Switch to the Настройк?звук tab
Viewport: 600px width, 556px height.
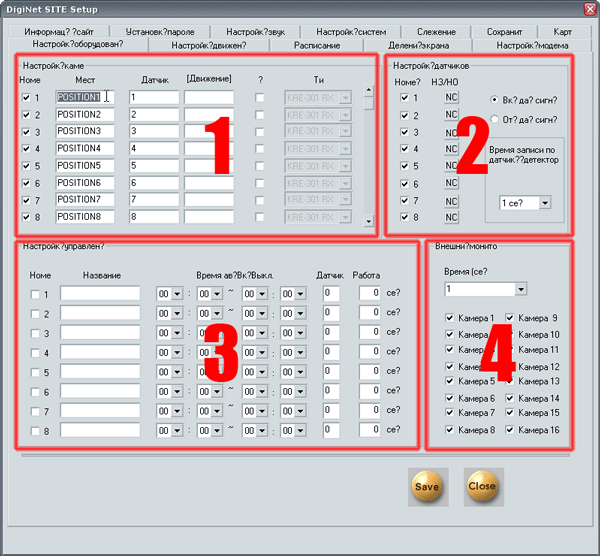click(255, 32)
